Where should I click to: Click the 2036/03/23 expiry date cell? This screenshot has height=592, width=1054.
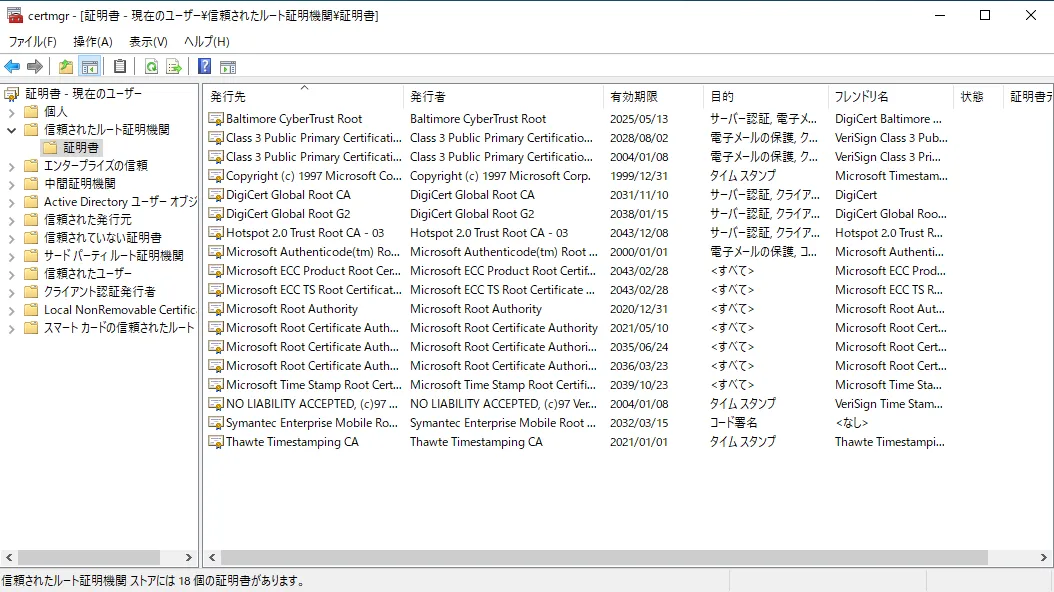click(639, 366)
